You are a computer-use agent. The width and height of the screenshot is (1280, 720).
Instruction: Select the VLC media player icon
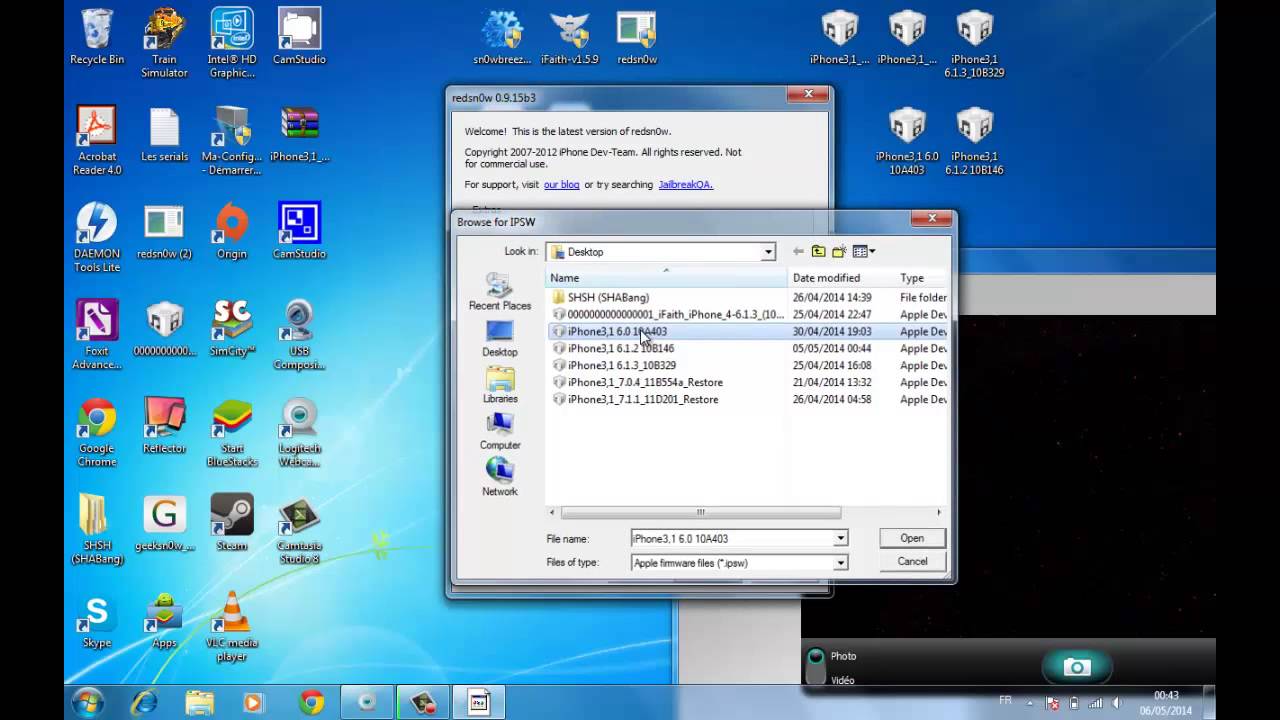pyautogui.click(x=232, y=626)
